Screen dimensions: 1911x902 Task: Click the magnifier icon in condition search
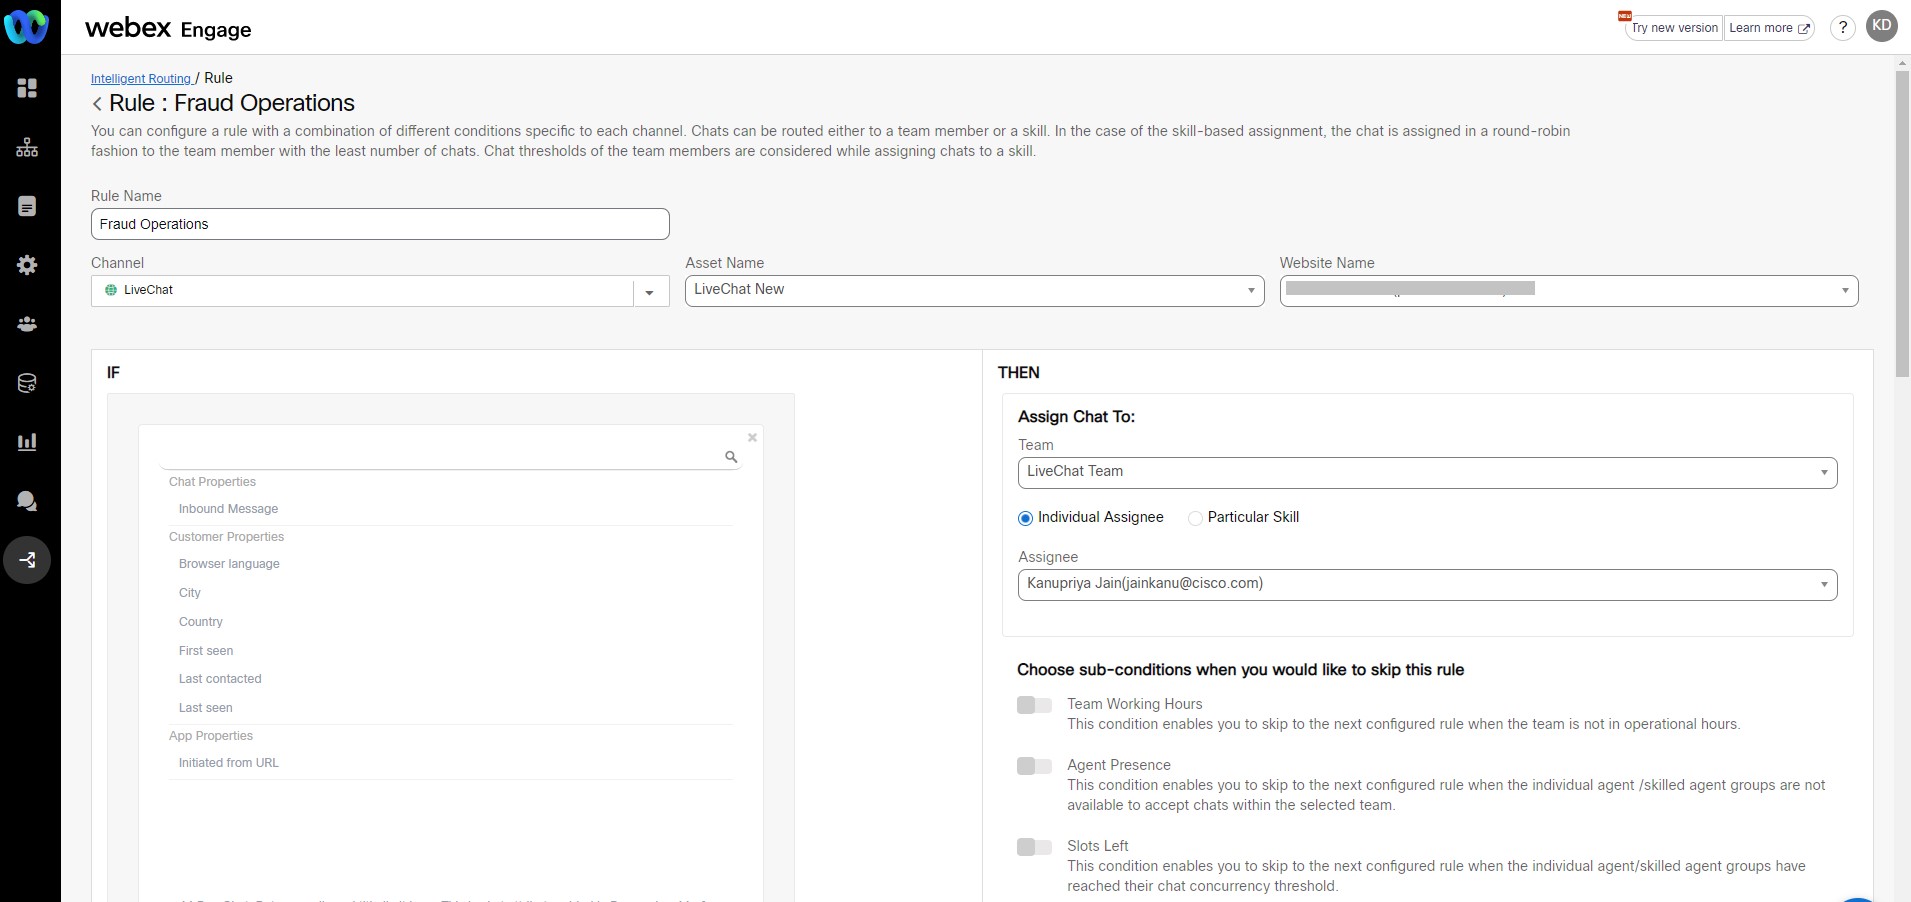[731, 456]
